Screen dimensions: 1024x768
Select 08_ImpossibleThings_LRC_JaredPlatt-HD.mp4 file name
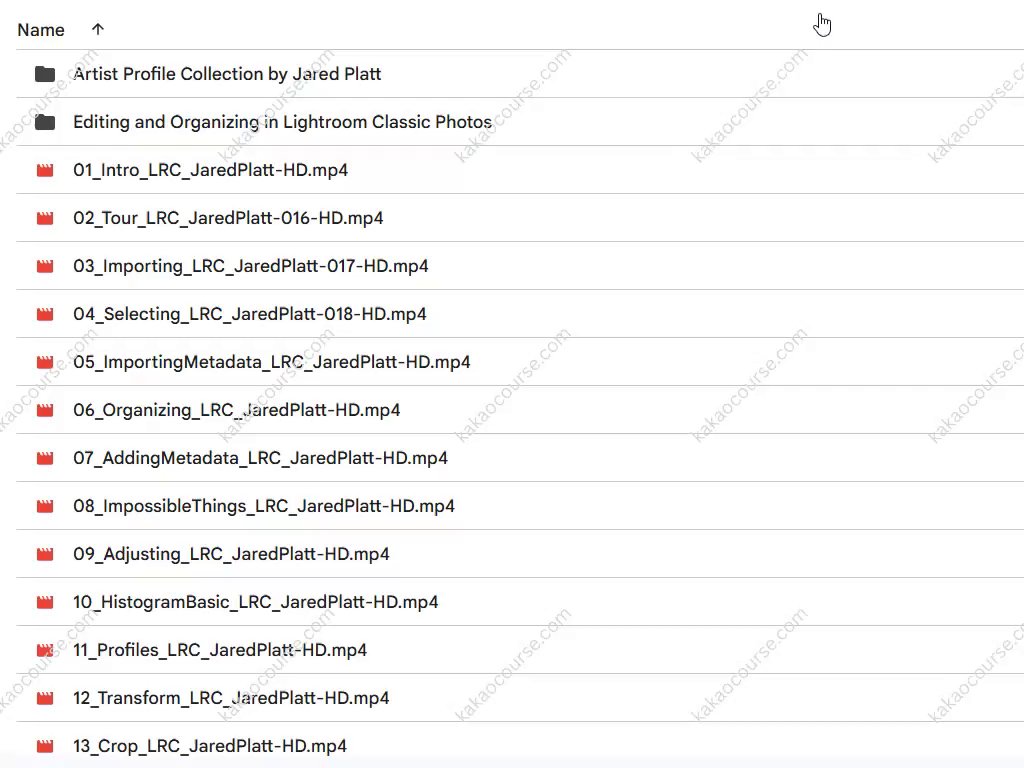click(x=264, y=506)
